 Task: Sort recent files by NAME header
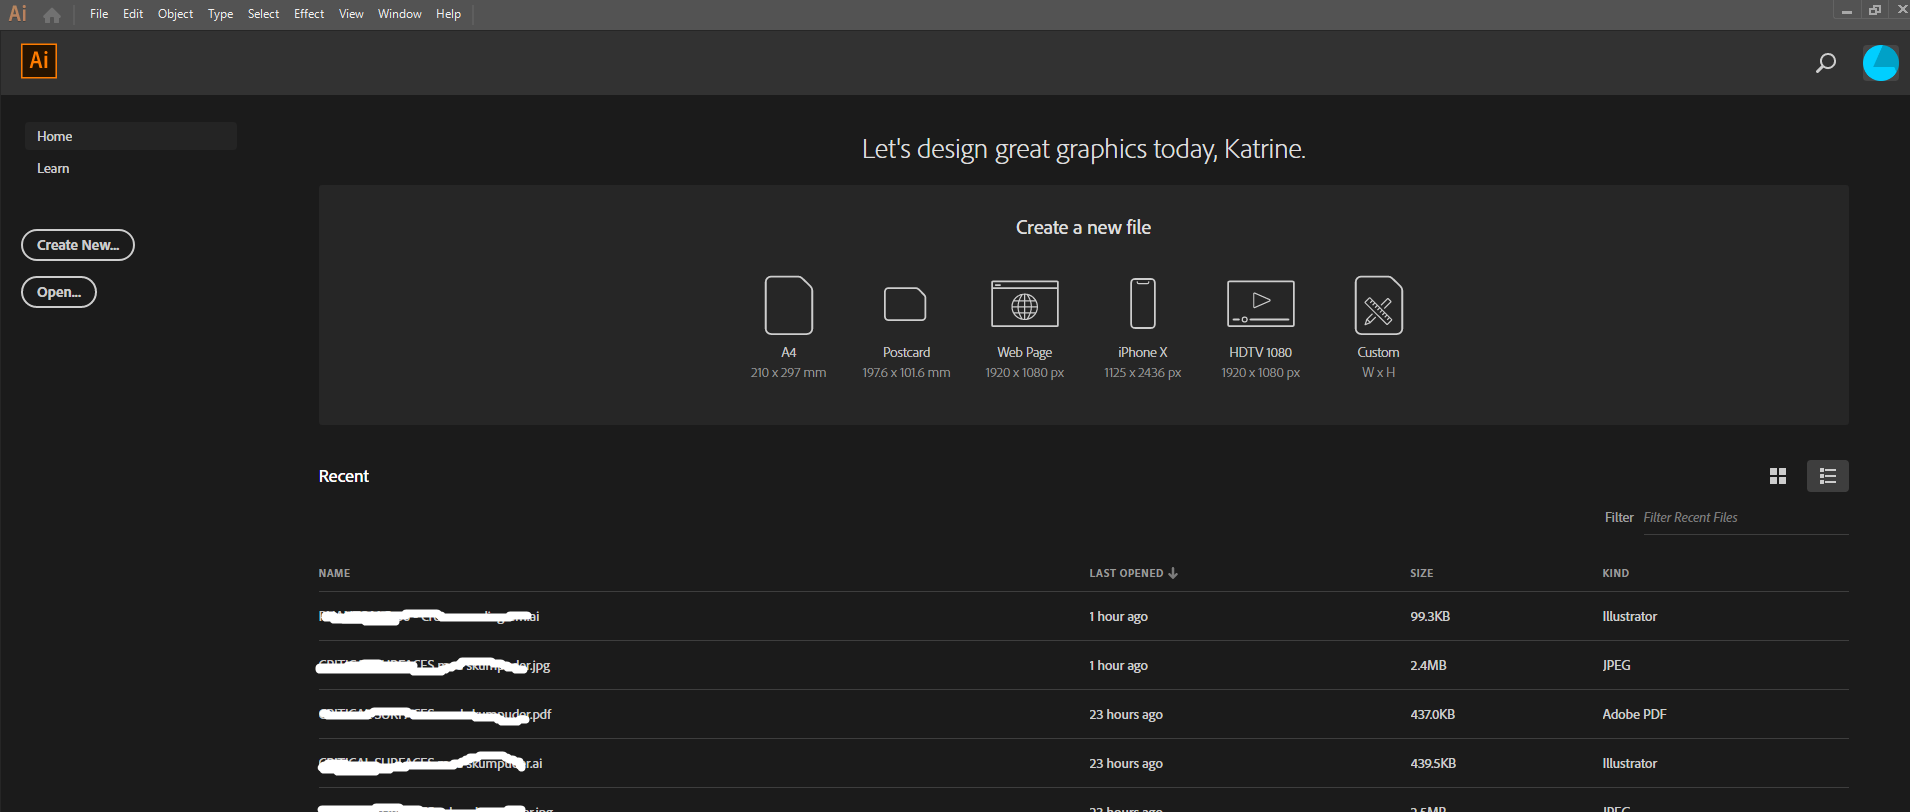click(334, 573)
